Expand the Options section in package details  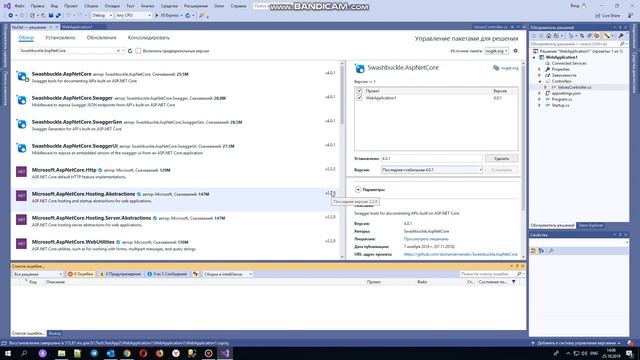[x=358, y=190]
